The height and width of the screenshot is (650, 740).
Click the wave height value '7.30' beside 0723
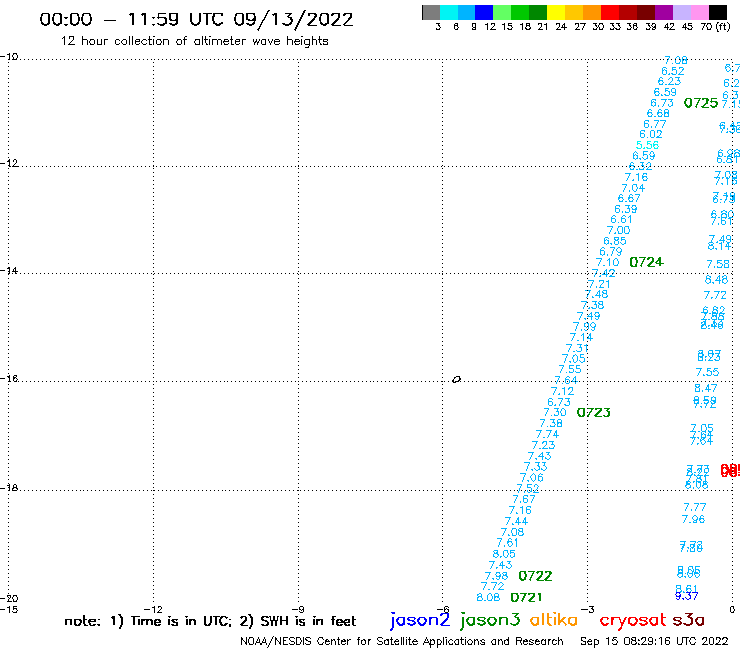click(x=555, y=413)
